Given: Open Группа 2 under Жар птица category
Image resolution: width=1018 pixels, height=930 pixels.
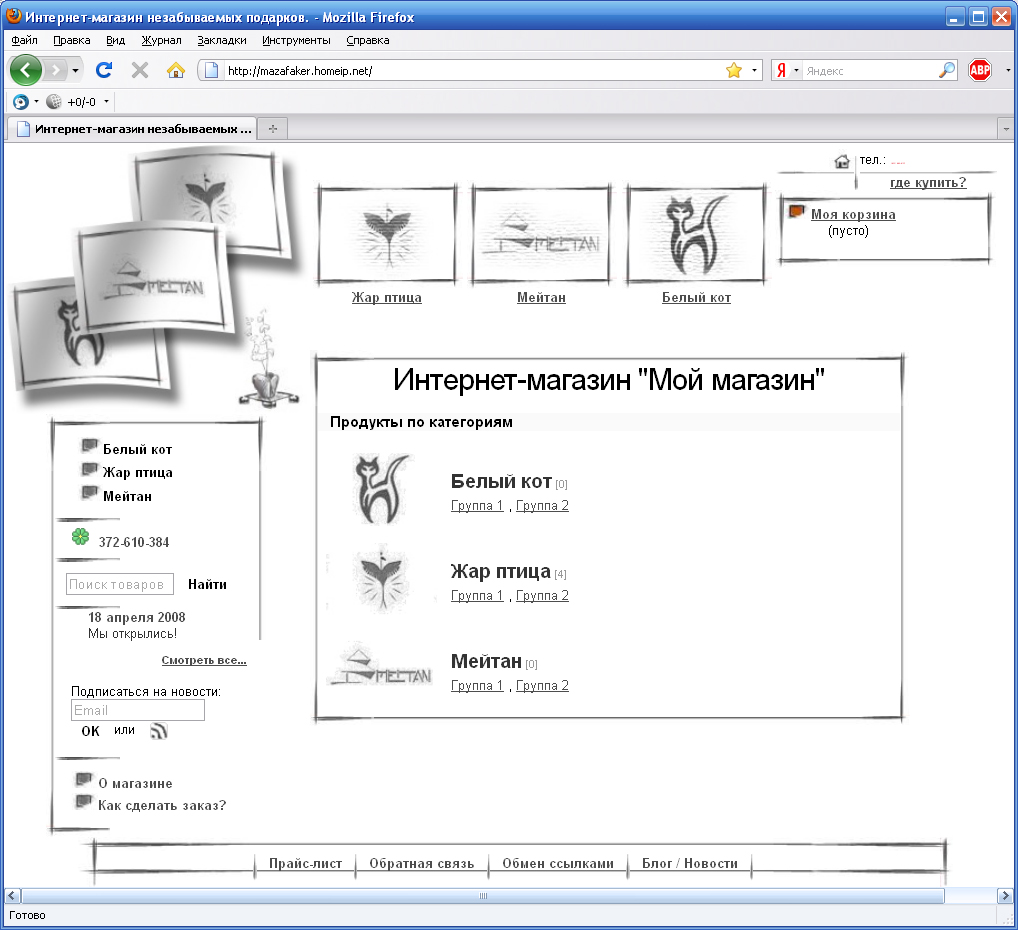Looking at the screenshot, I should 542,596.
